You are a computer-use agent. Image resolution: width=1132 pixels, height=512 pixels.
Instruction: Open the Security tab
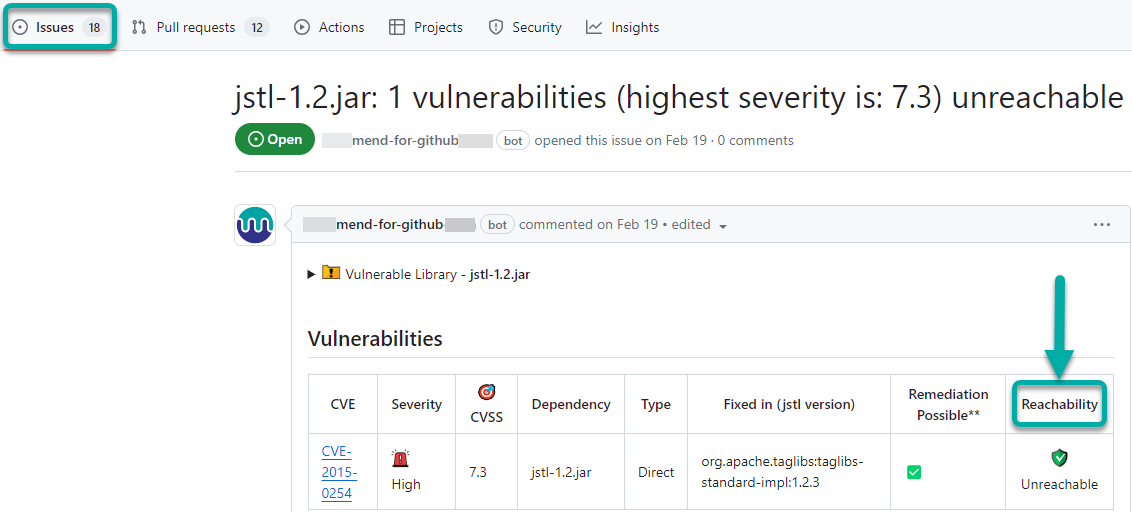[525, 27]
